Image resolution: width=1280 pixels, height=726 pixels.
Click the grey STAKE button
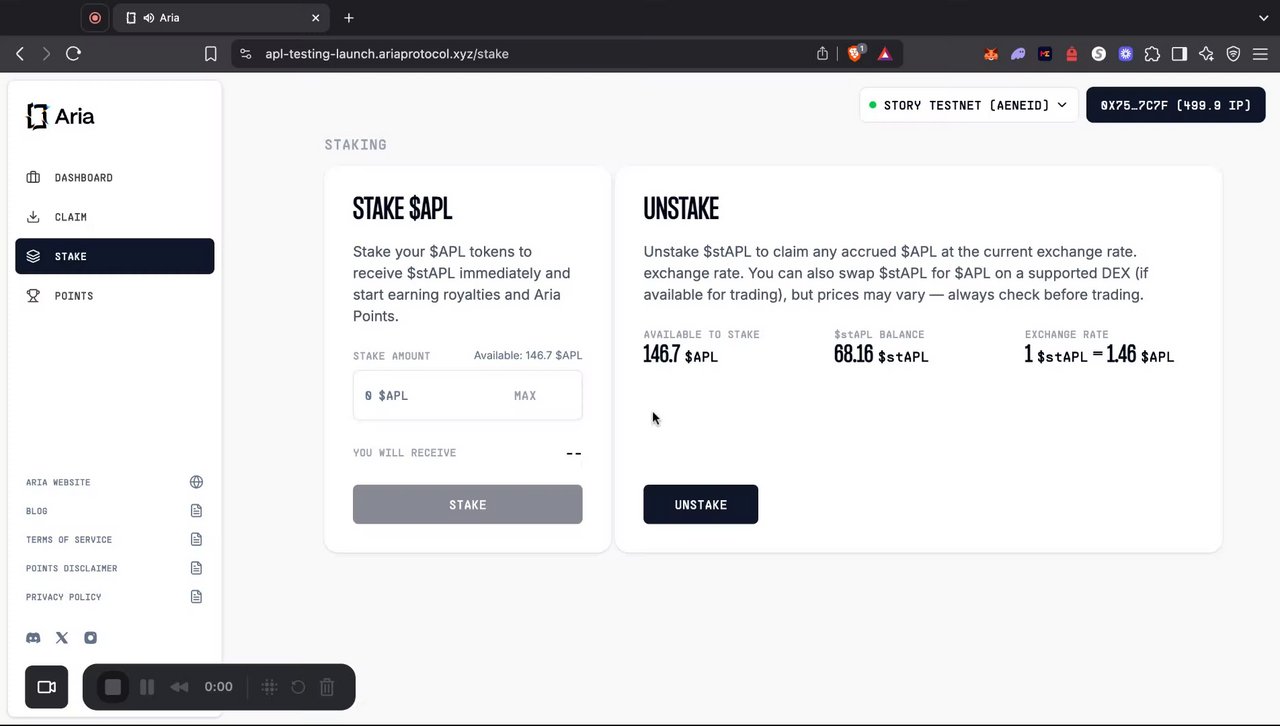coord(467,504)
